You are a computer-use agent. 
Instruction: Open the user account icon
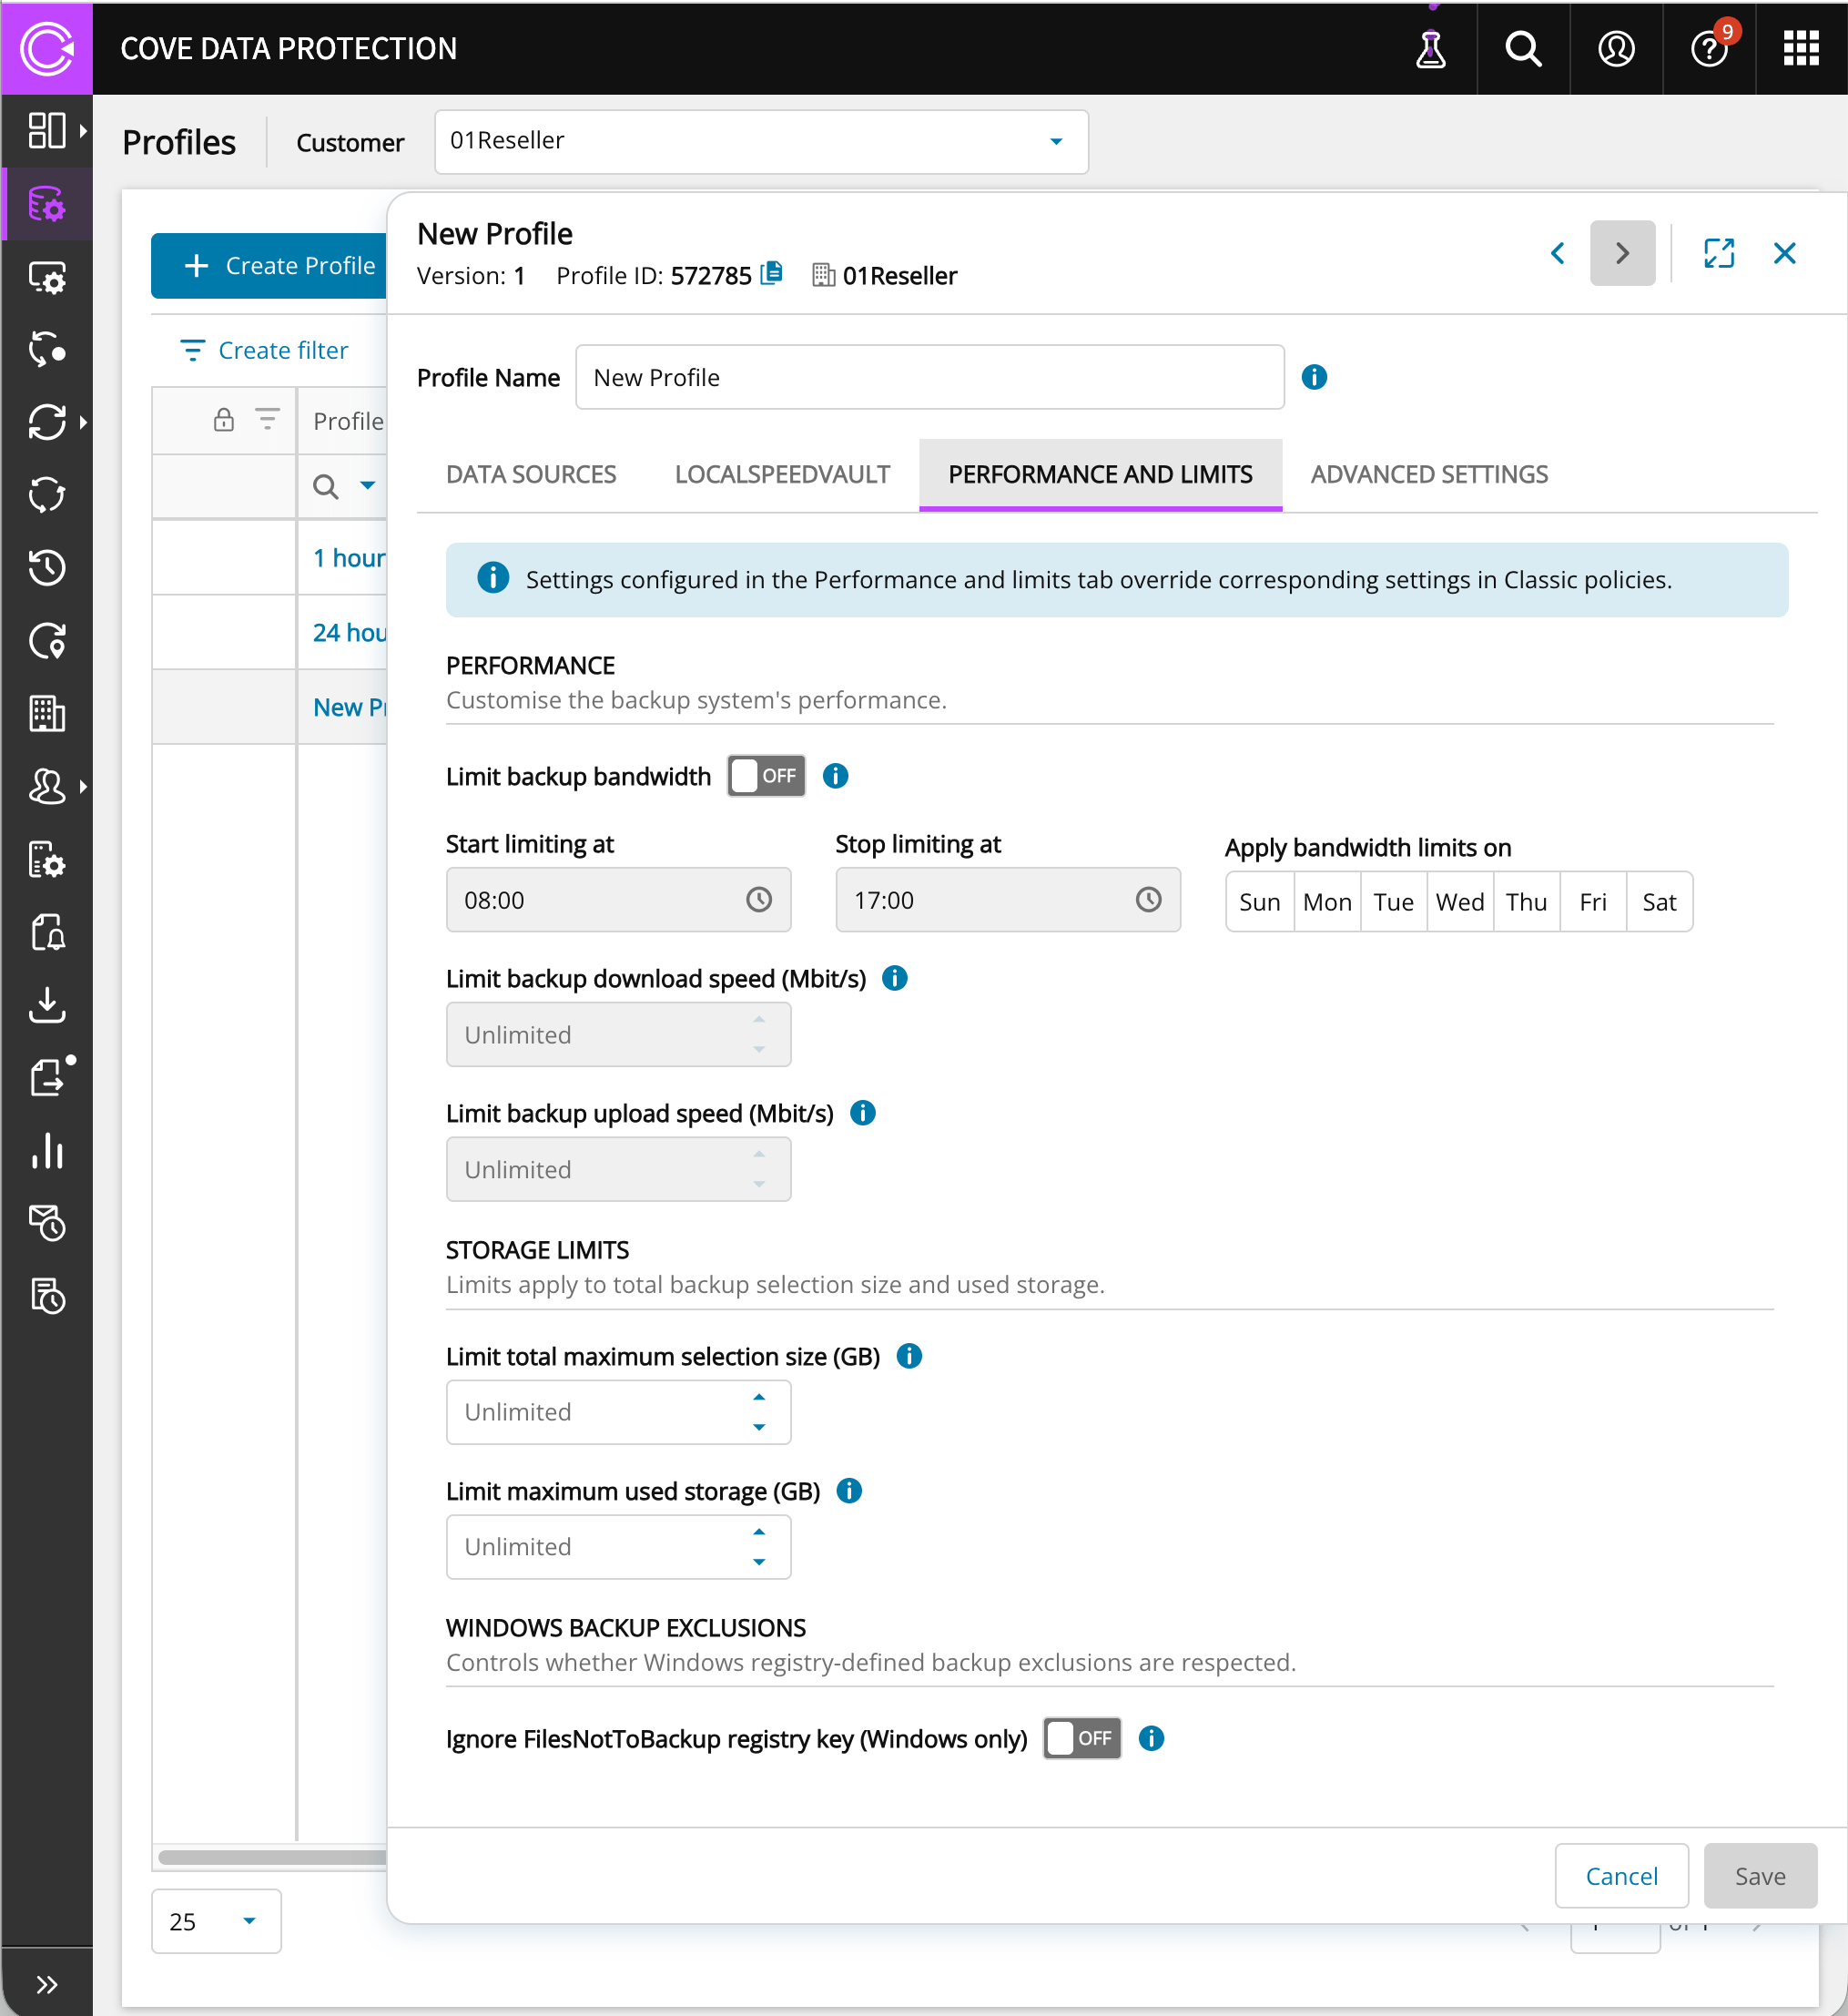[1616, 48]
